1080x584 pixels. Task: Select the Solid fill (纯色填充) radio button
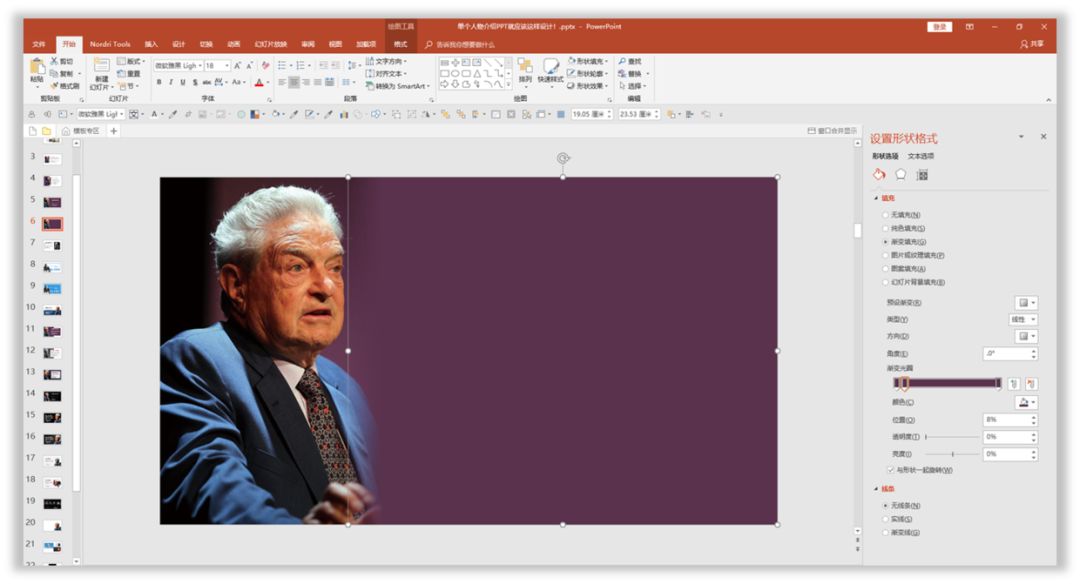click(x=886, y=228)
